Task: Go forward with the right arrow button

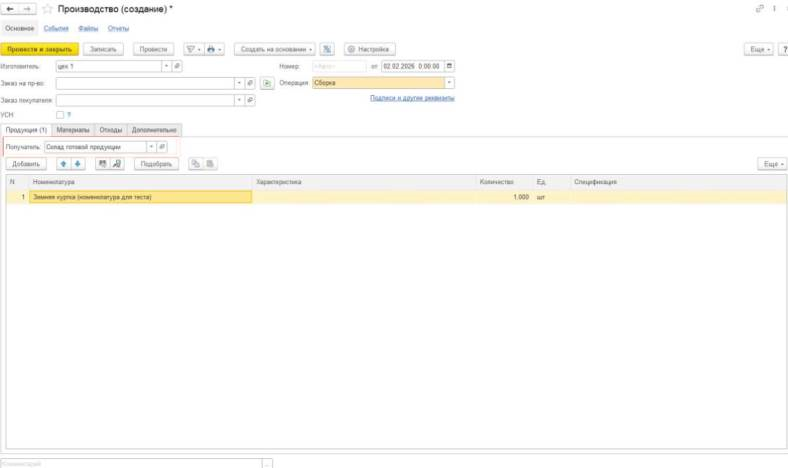Action: click(27, 9)
